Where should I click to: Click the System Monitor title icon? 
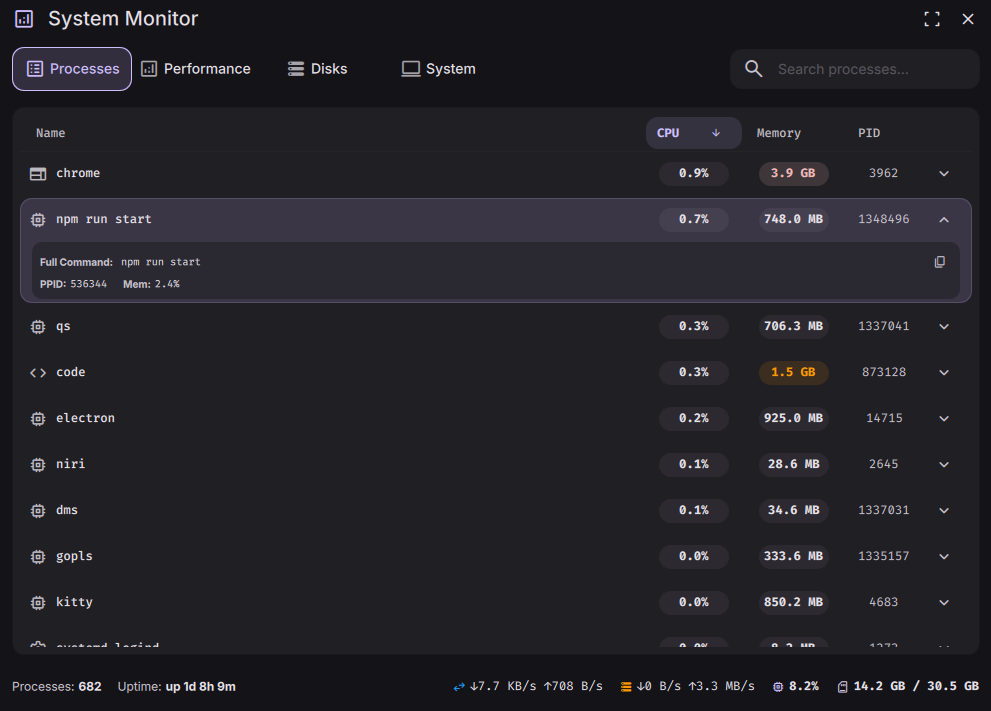click(x=24, y=19)
